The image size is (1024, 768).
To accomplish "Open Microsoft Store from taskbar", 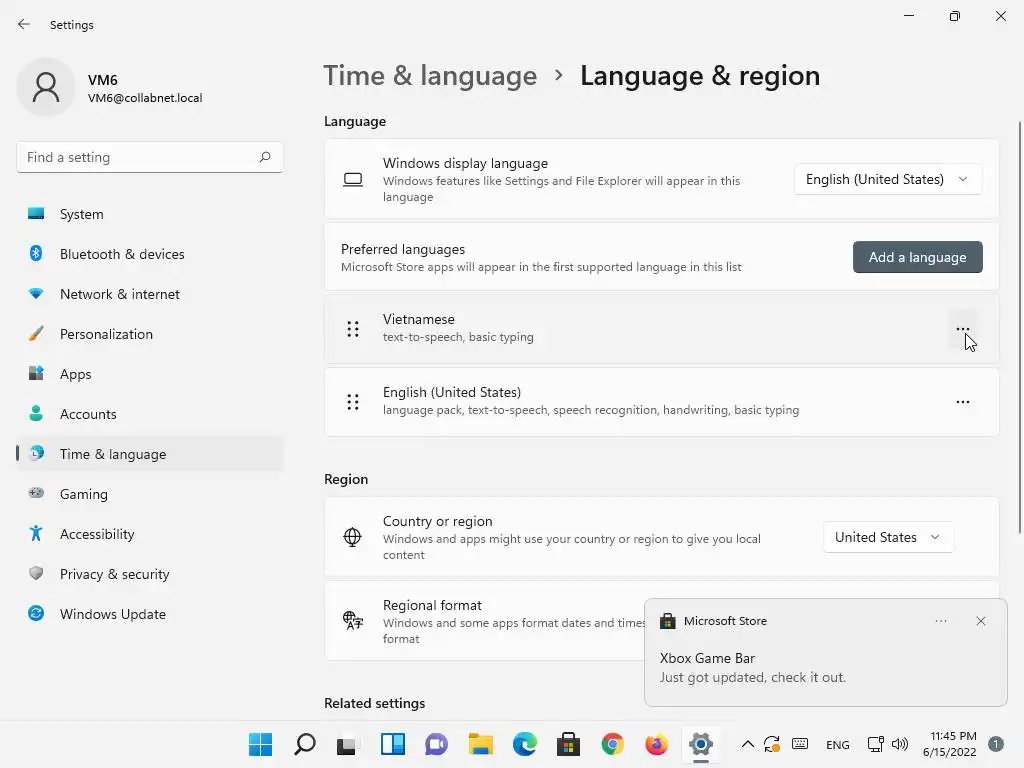I will pos(568,744).
